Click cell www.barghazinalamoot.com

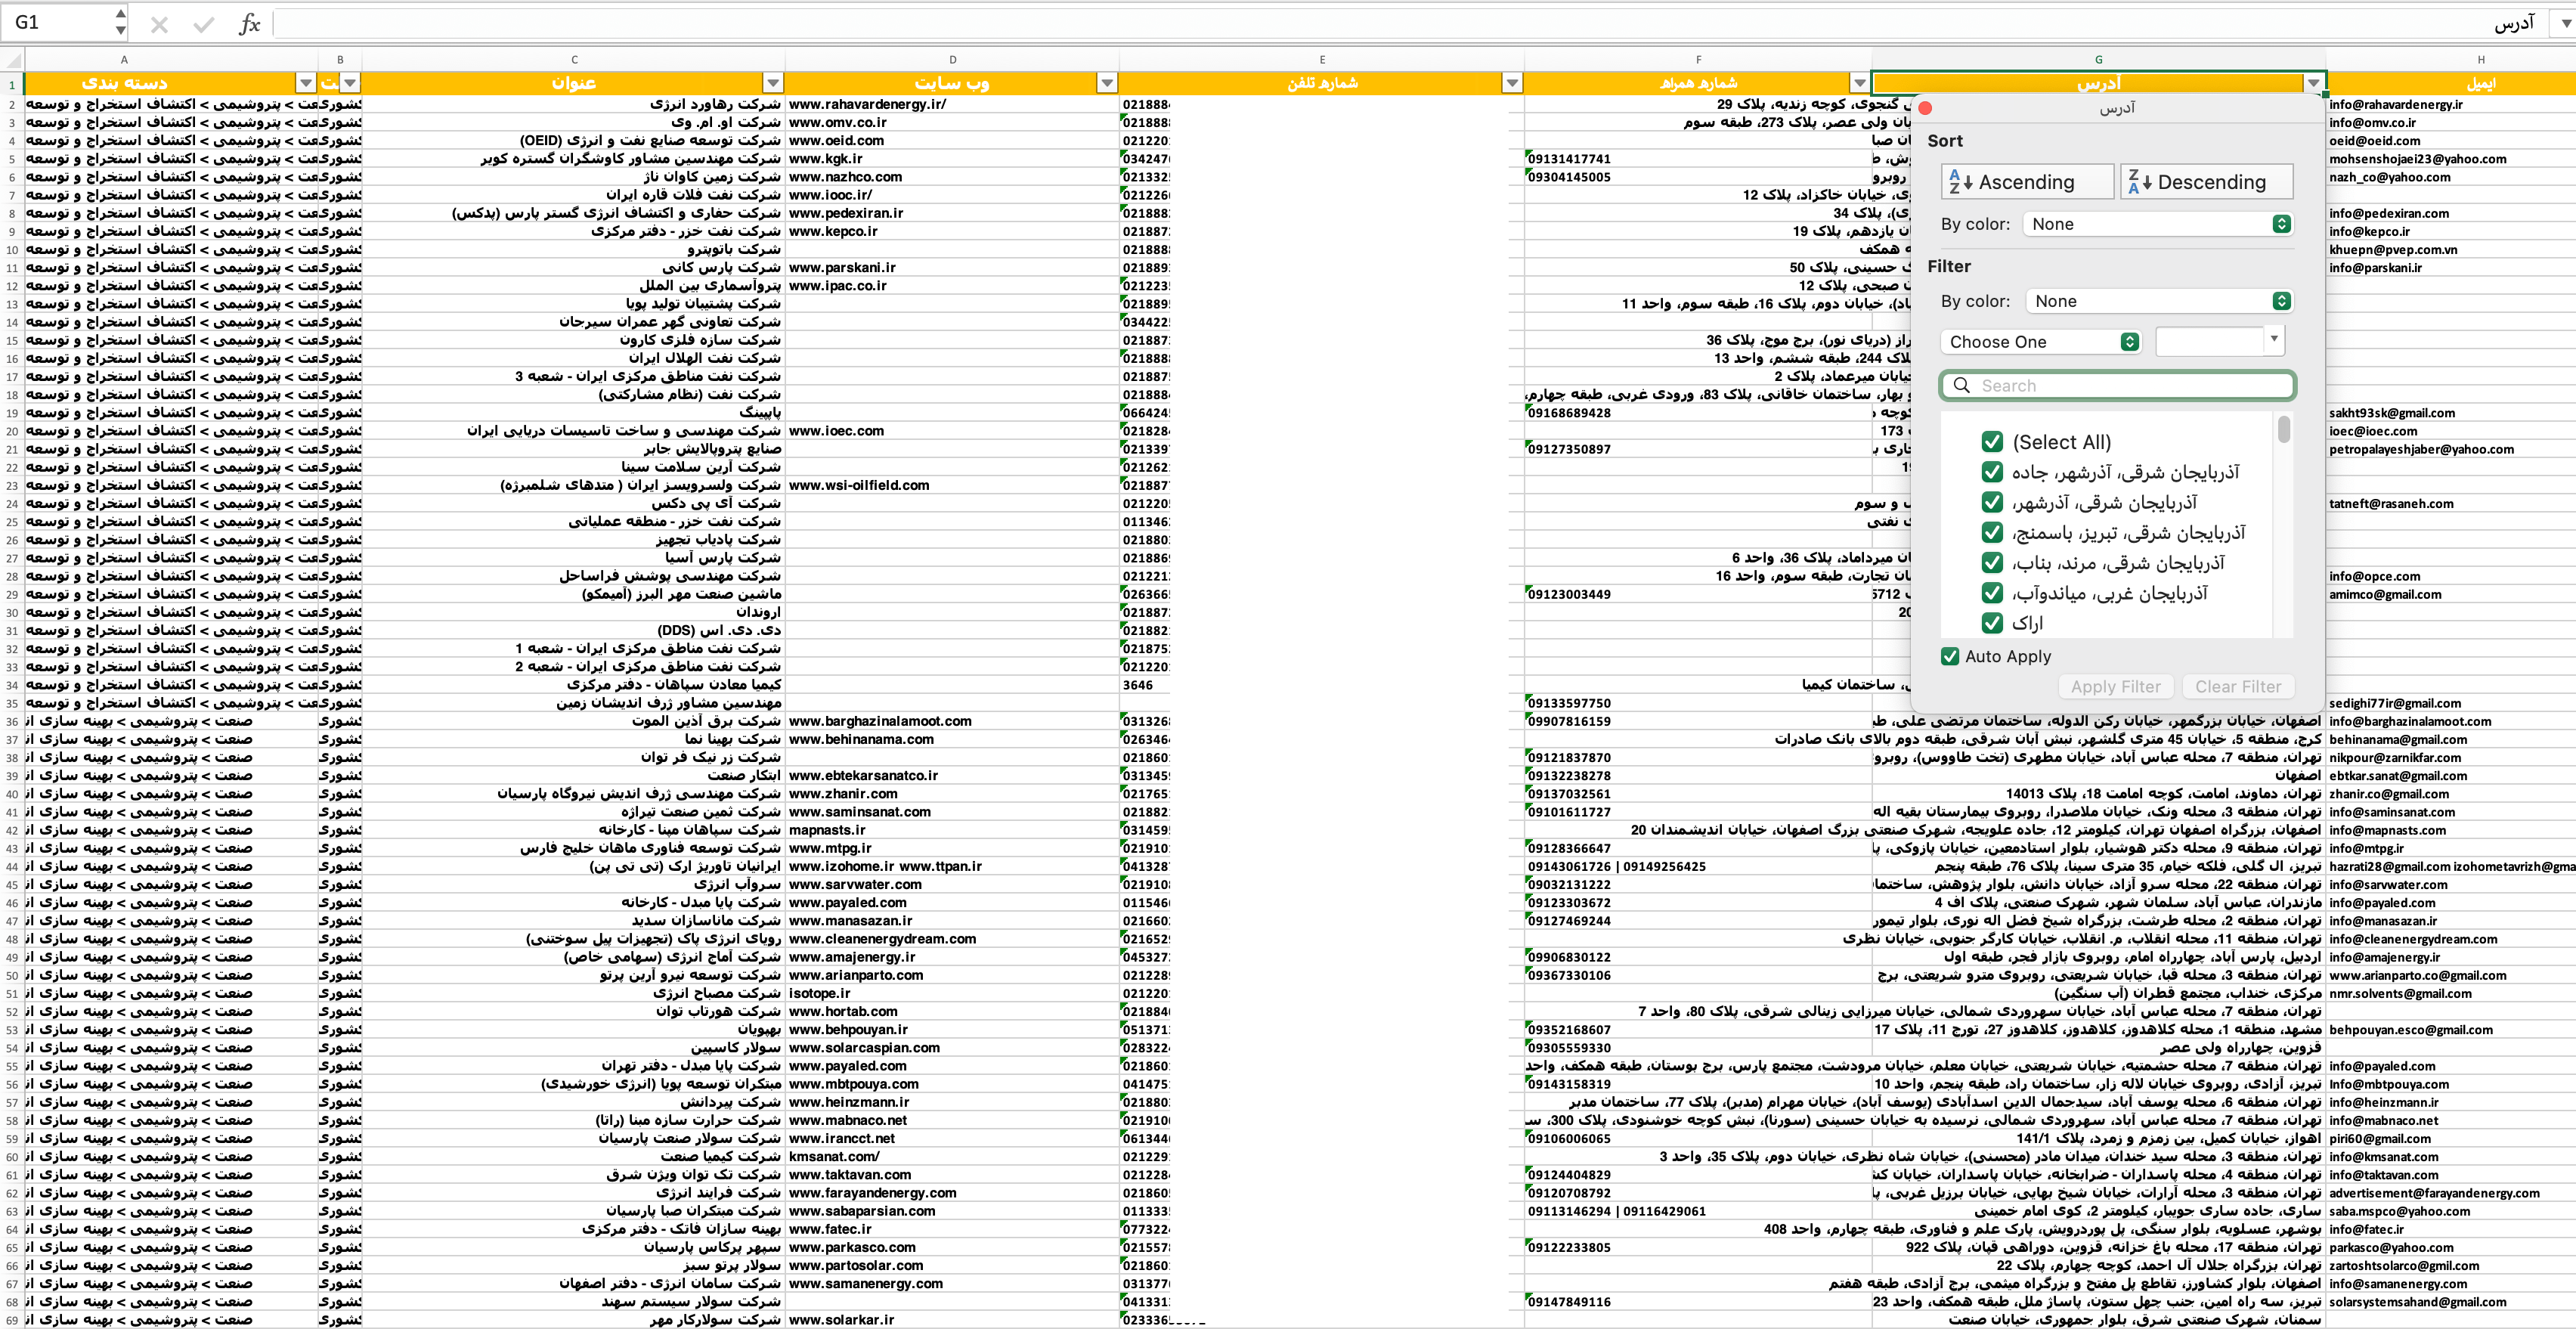[952, 721]
